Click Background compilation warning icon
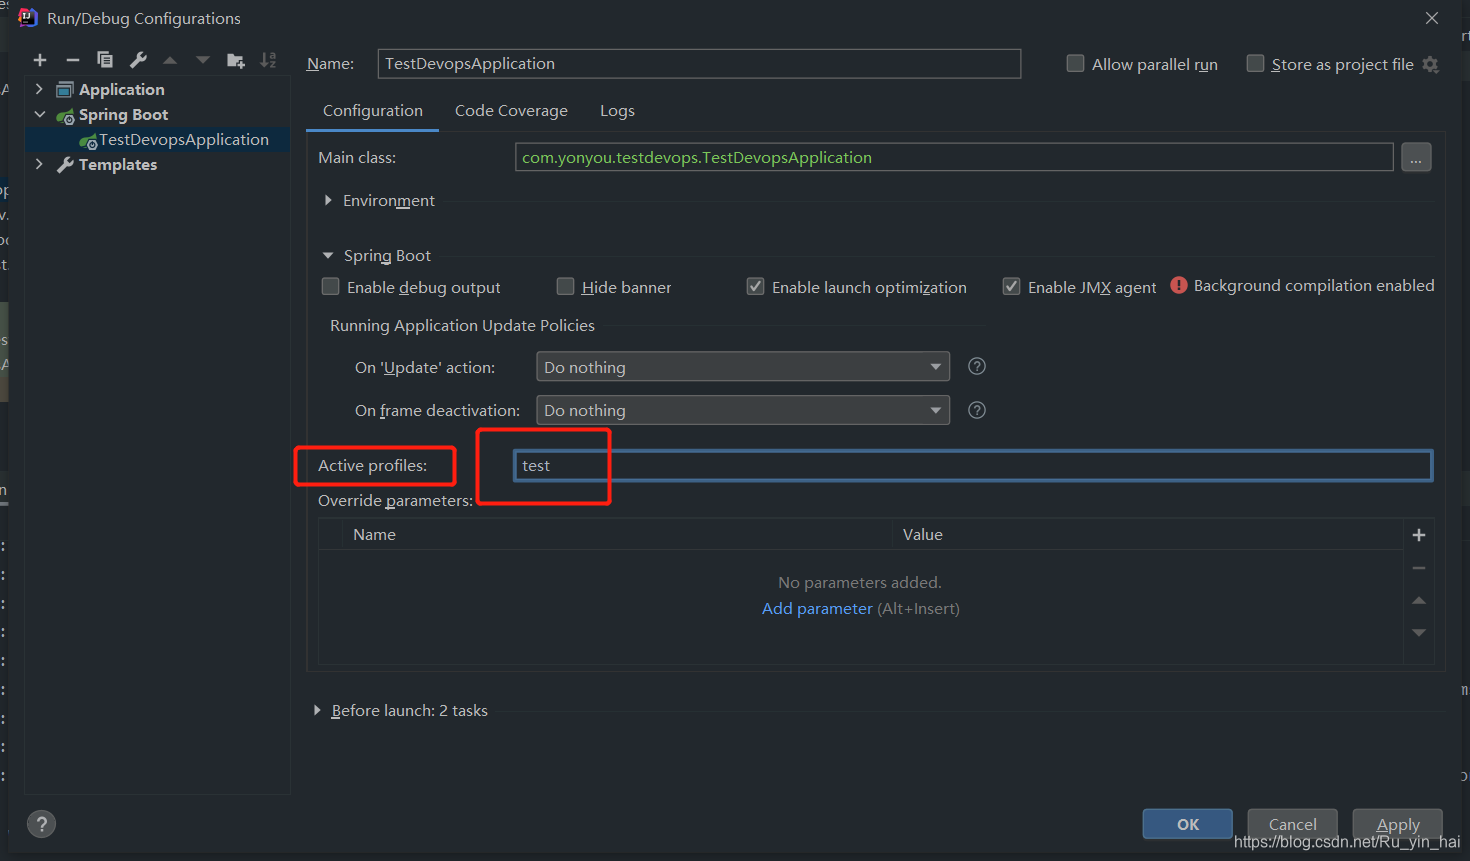Viewport: 1470px width, 861px height. (x=1179, y=285)
